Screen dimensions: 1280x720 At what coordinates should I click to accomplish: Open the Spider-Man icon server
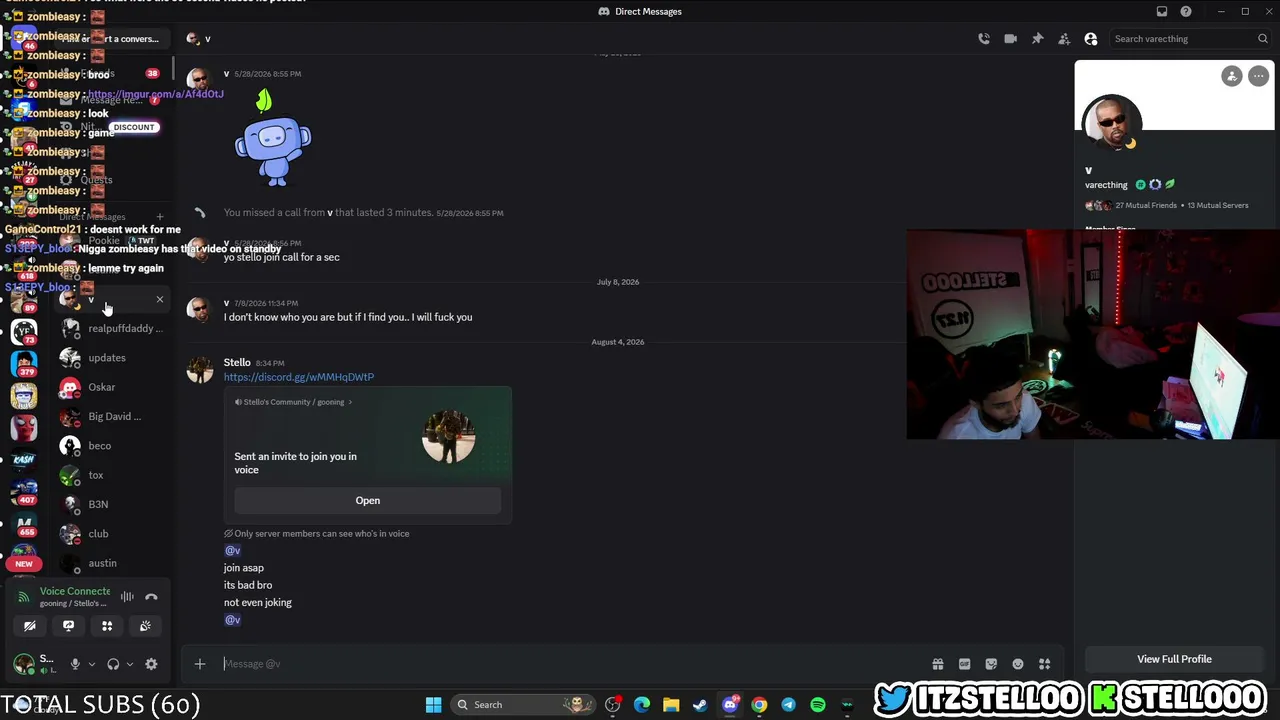coord(24,426)
